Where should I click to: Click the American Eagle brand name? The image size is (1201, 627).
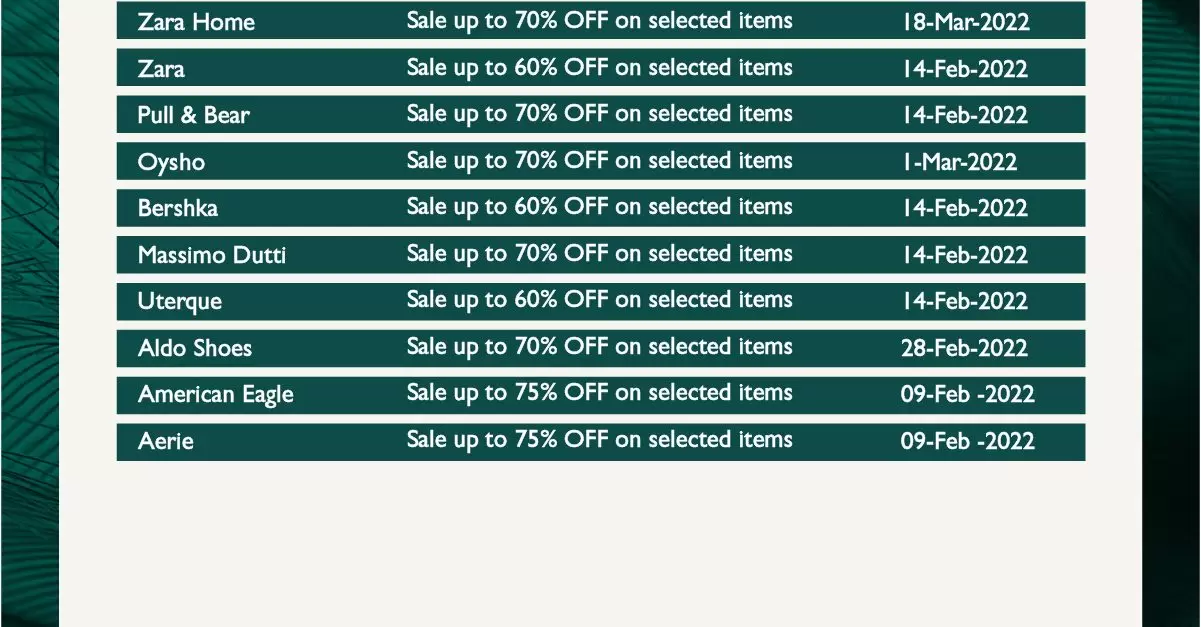[216, 395]
